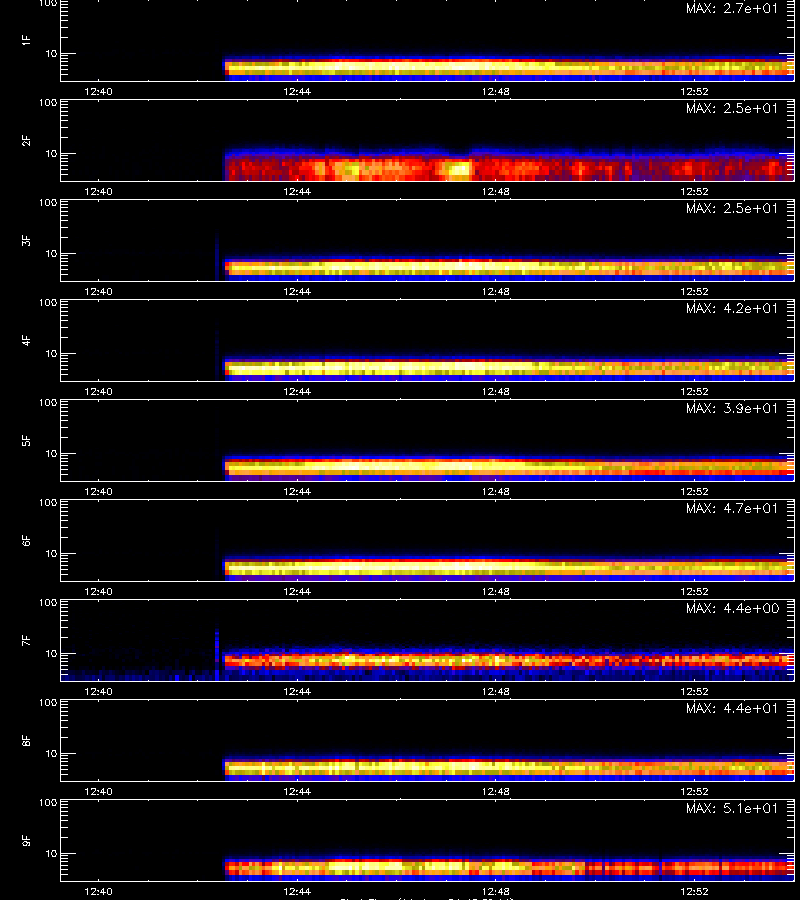Click the 10 y-axis label of the 3F panel
Screen dimensions: 800x900
tap(51, 253)
